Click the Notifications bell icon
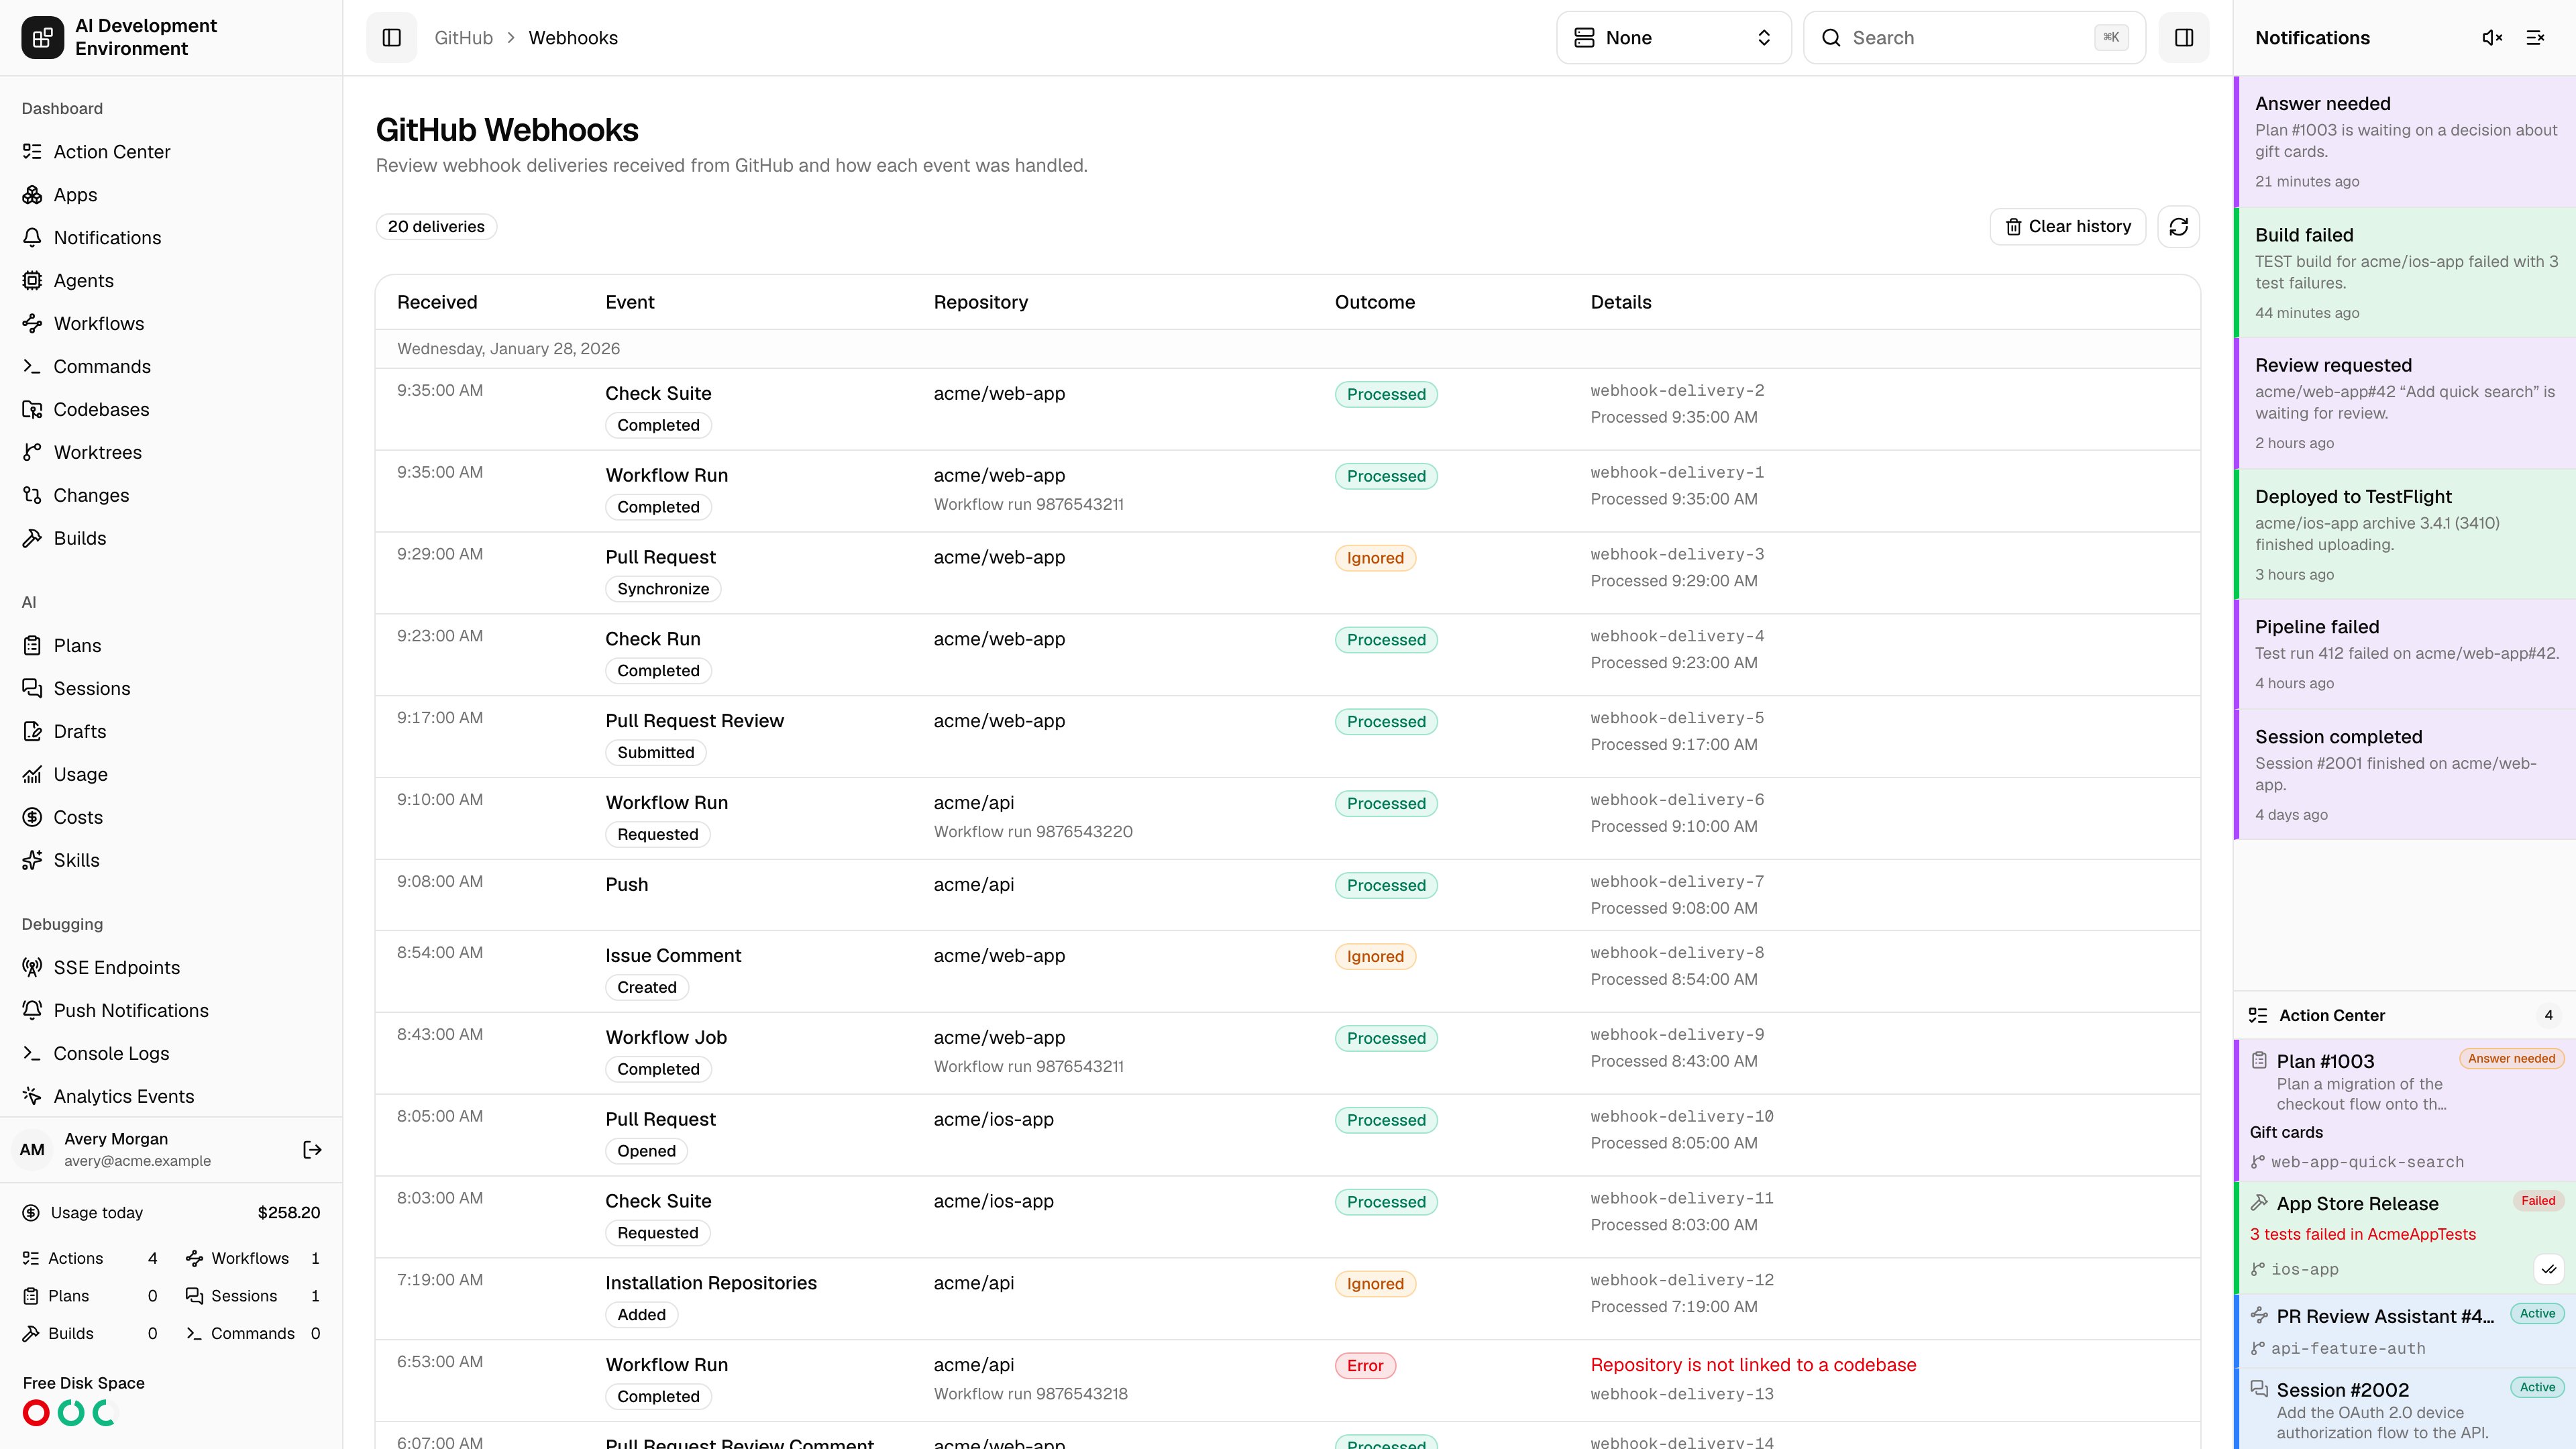 pos(32,238)
